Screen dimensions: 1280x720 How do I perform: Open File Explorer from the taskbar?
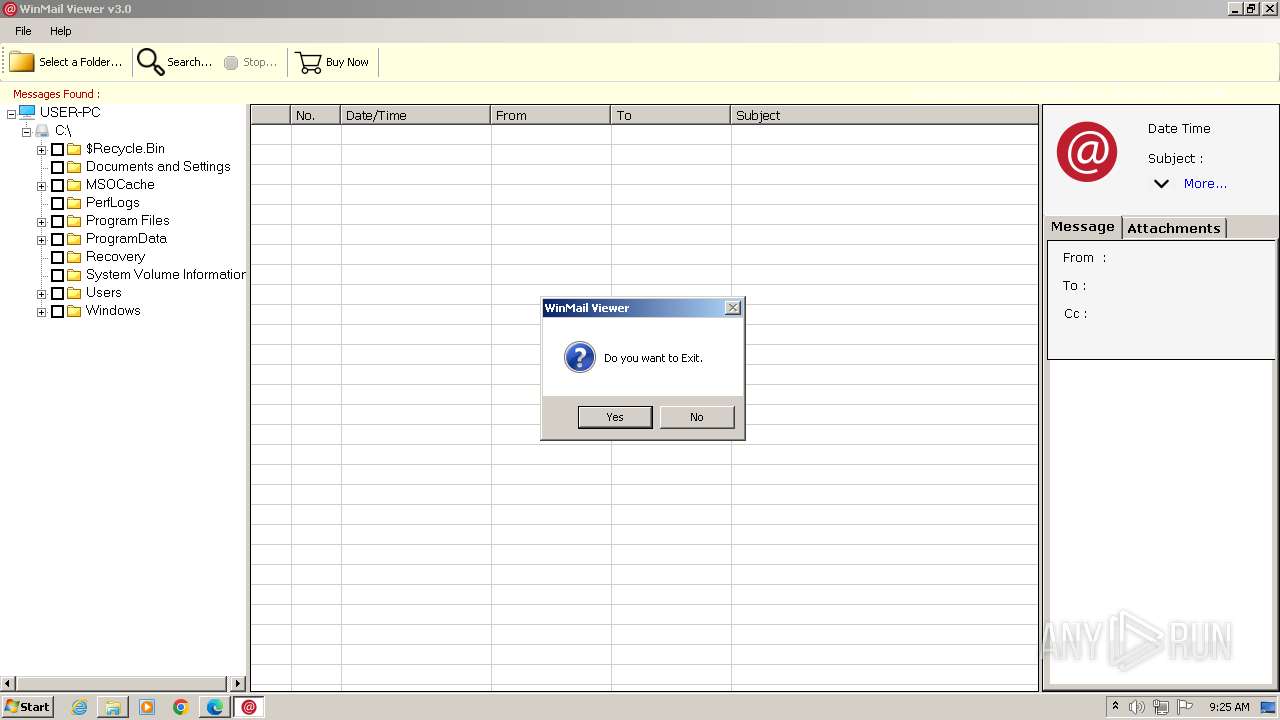tap(113, 707)
